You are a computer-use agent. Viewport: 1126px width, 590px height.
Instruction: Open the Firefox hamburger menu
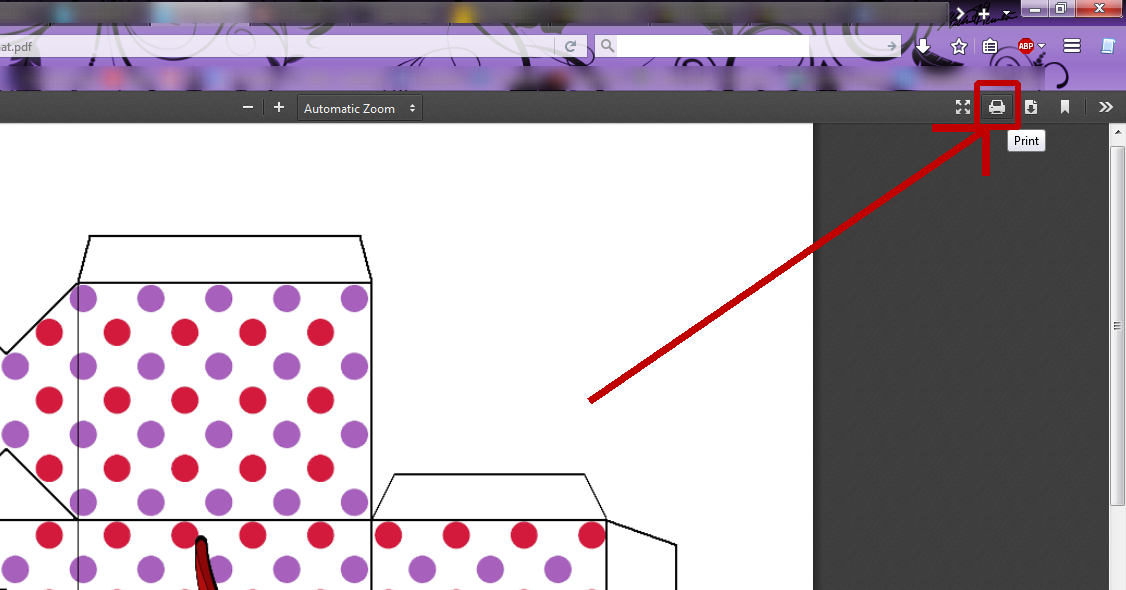coord(1072,46)
